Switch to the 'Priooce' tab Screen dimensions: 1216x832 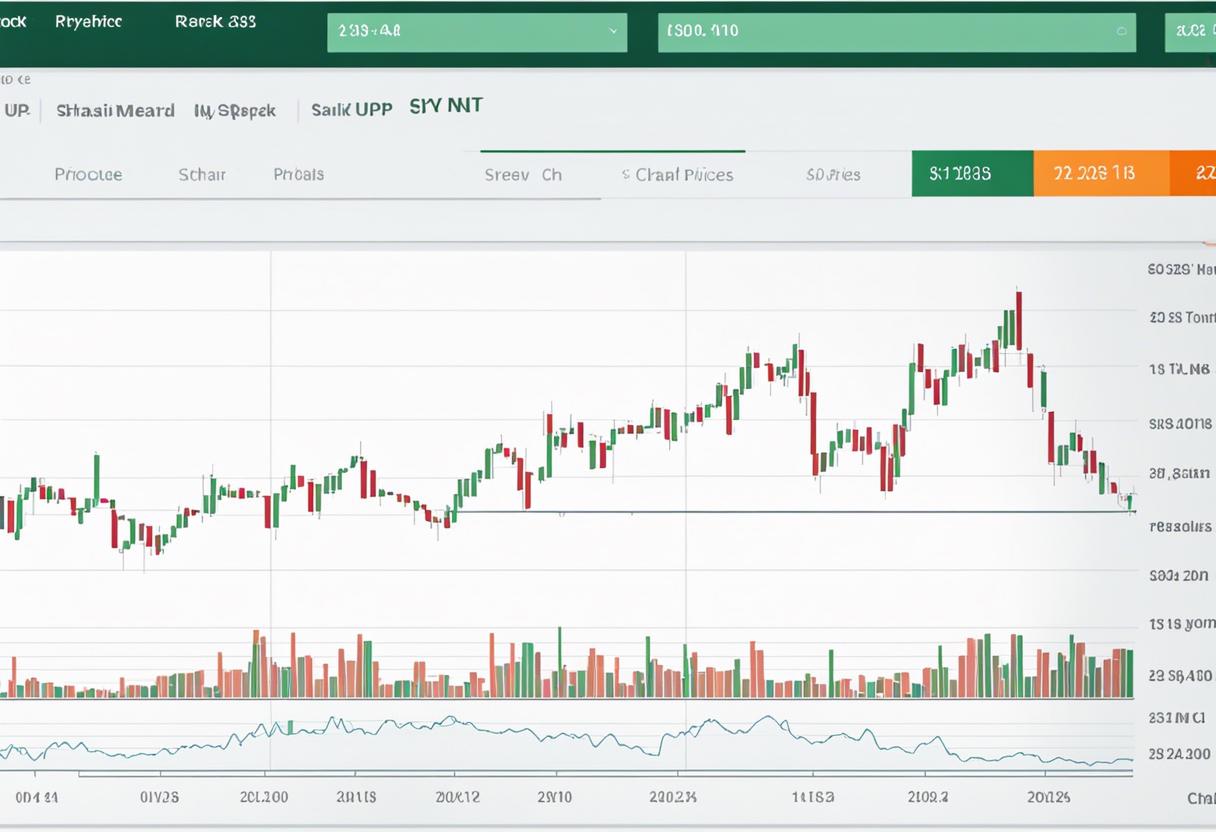(x=88, y=174)
